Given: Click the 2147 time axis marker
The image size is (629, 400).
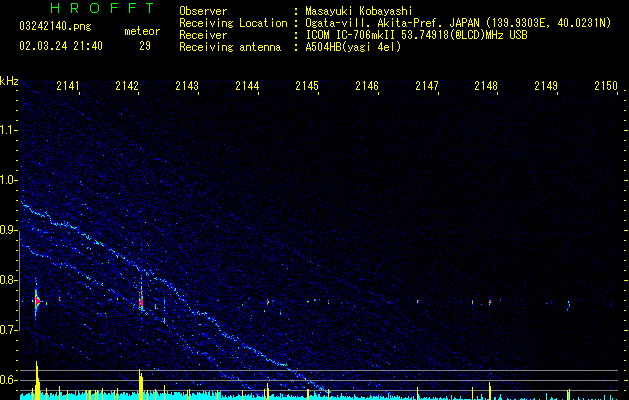Looking at the screenshot, I should [427, 86].
